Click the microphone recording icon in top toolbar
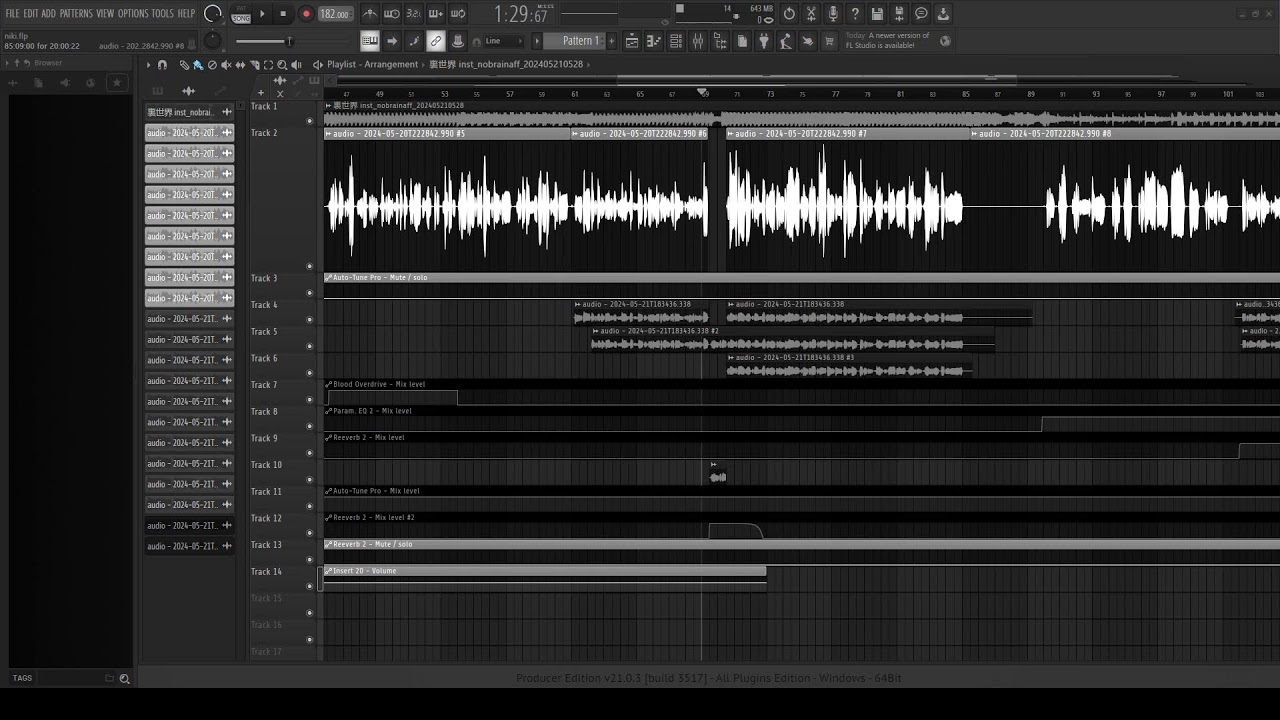 pyautogui.click(x=833, y=14)
